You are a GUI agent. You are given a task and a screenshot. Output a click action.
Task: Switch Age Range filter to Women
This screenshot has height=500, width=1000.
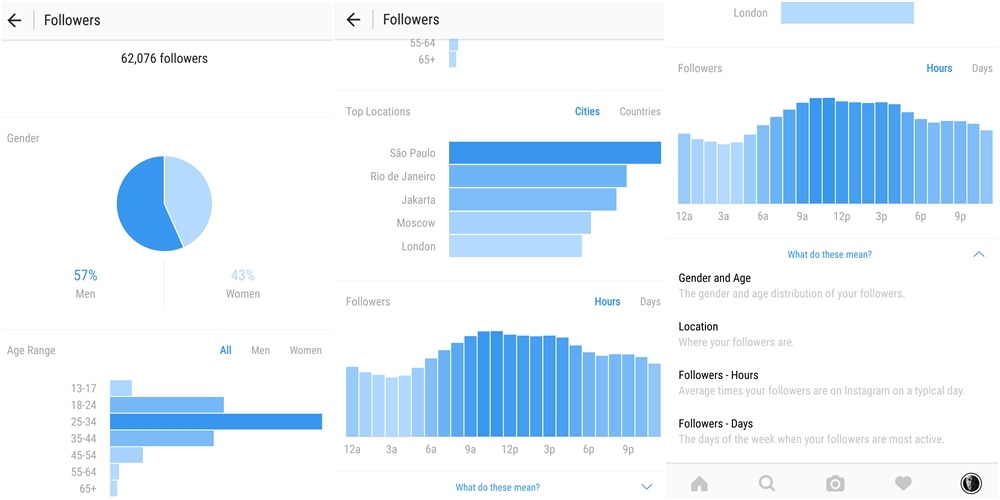click(x=305, y=351)
